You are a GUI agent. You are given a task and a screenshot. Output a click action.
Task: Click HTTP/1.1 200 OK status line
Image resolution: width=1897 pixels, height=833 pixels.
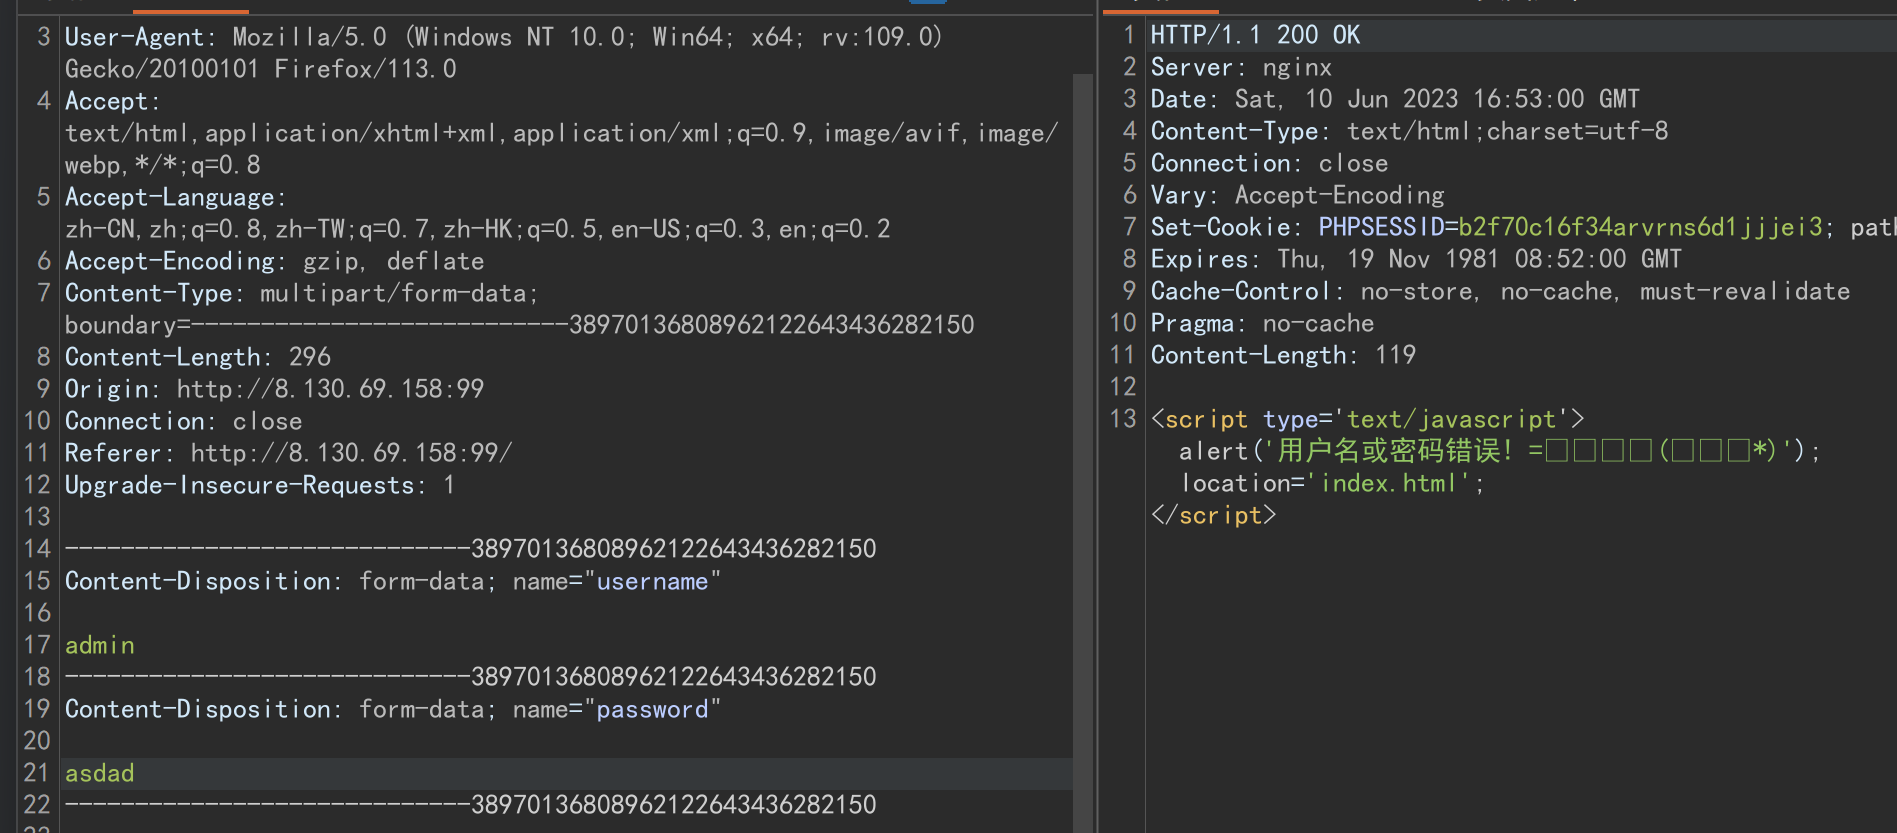[1255, 35]
